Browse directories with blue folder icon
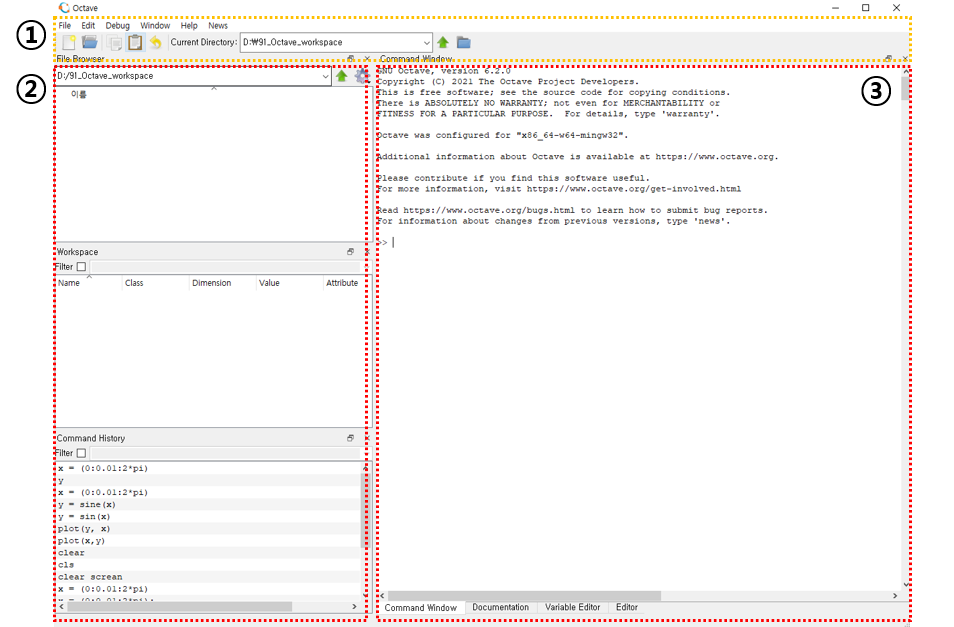 pos(464,42)
